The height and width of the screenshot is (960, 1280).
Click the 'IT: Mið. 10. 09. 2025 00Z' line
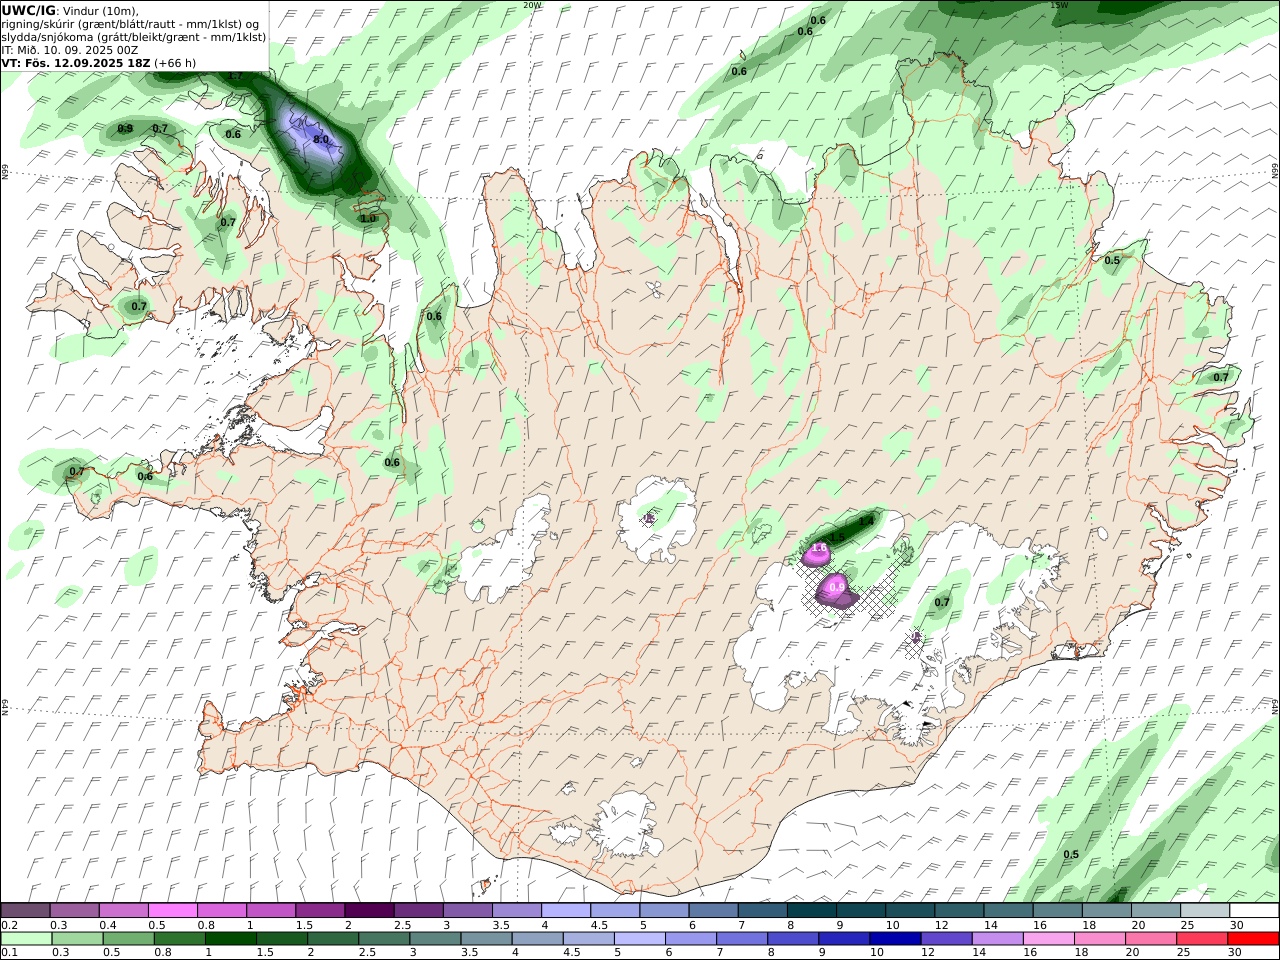coord(69,50)
